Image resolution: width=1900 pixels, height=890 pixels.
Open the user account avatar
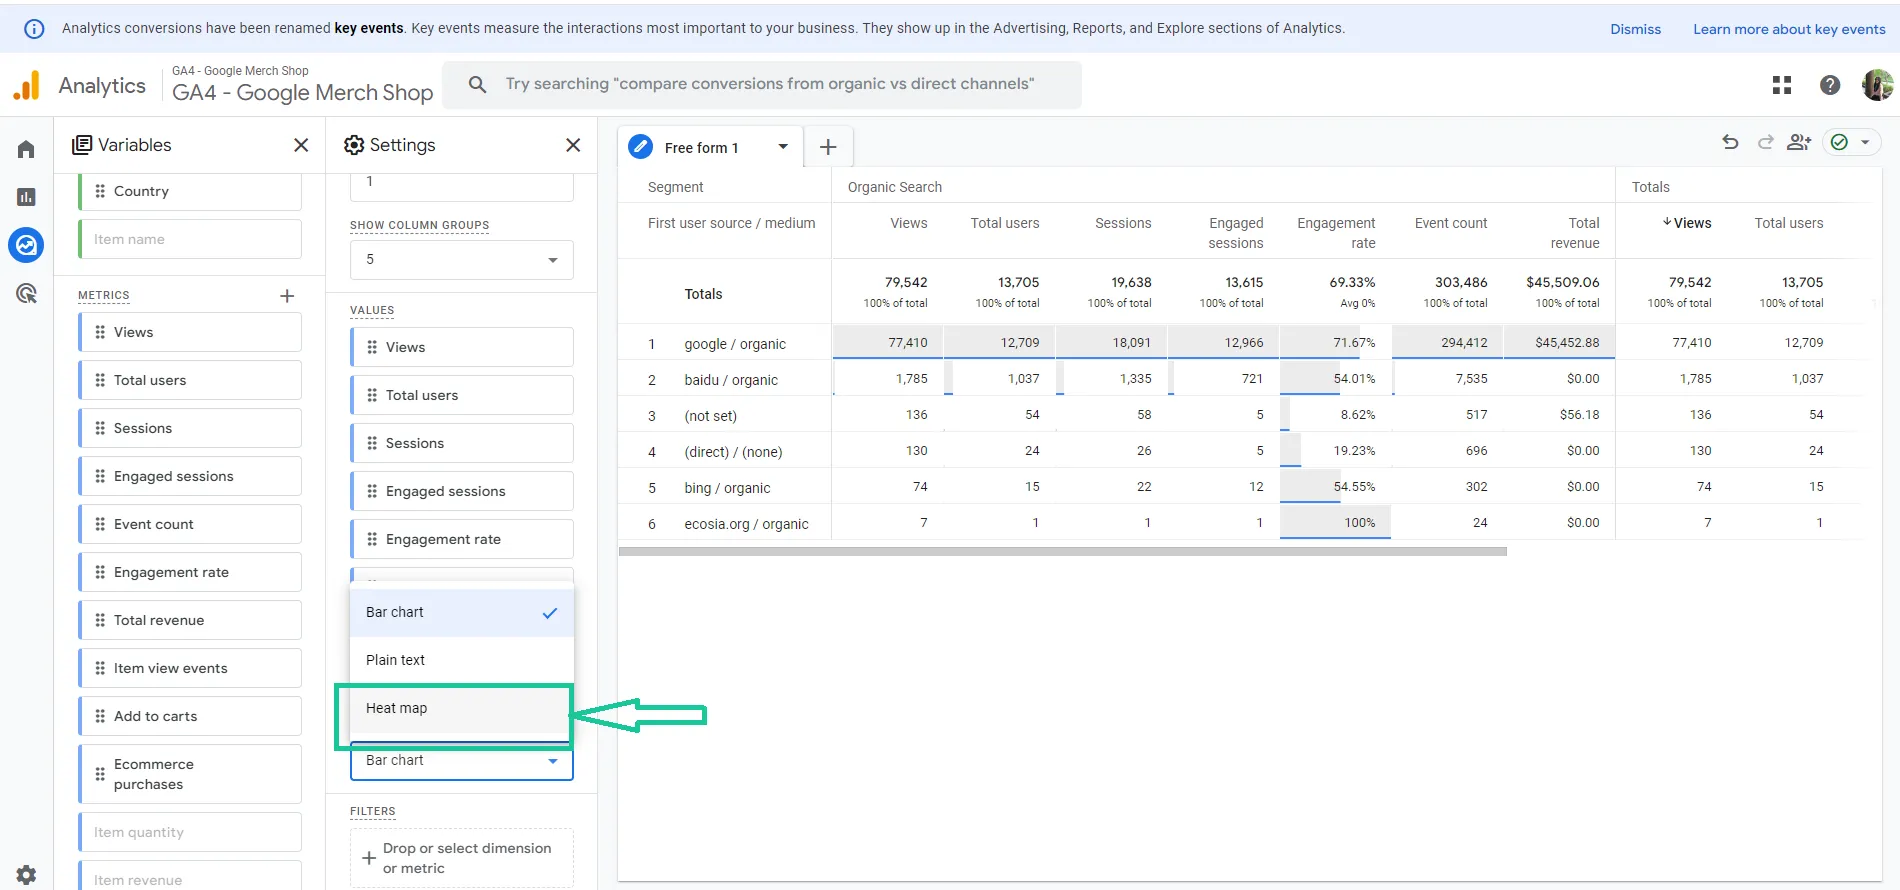[x=1877, y=85]
